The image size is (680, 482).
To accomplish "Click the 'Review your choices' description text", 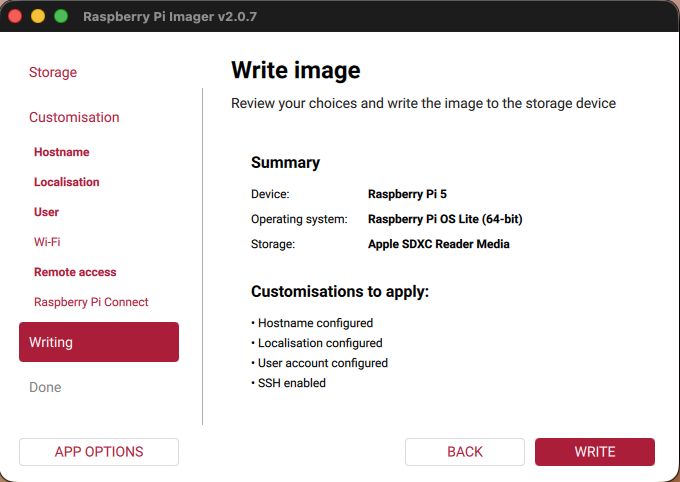I will [423, 103].
